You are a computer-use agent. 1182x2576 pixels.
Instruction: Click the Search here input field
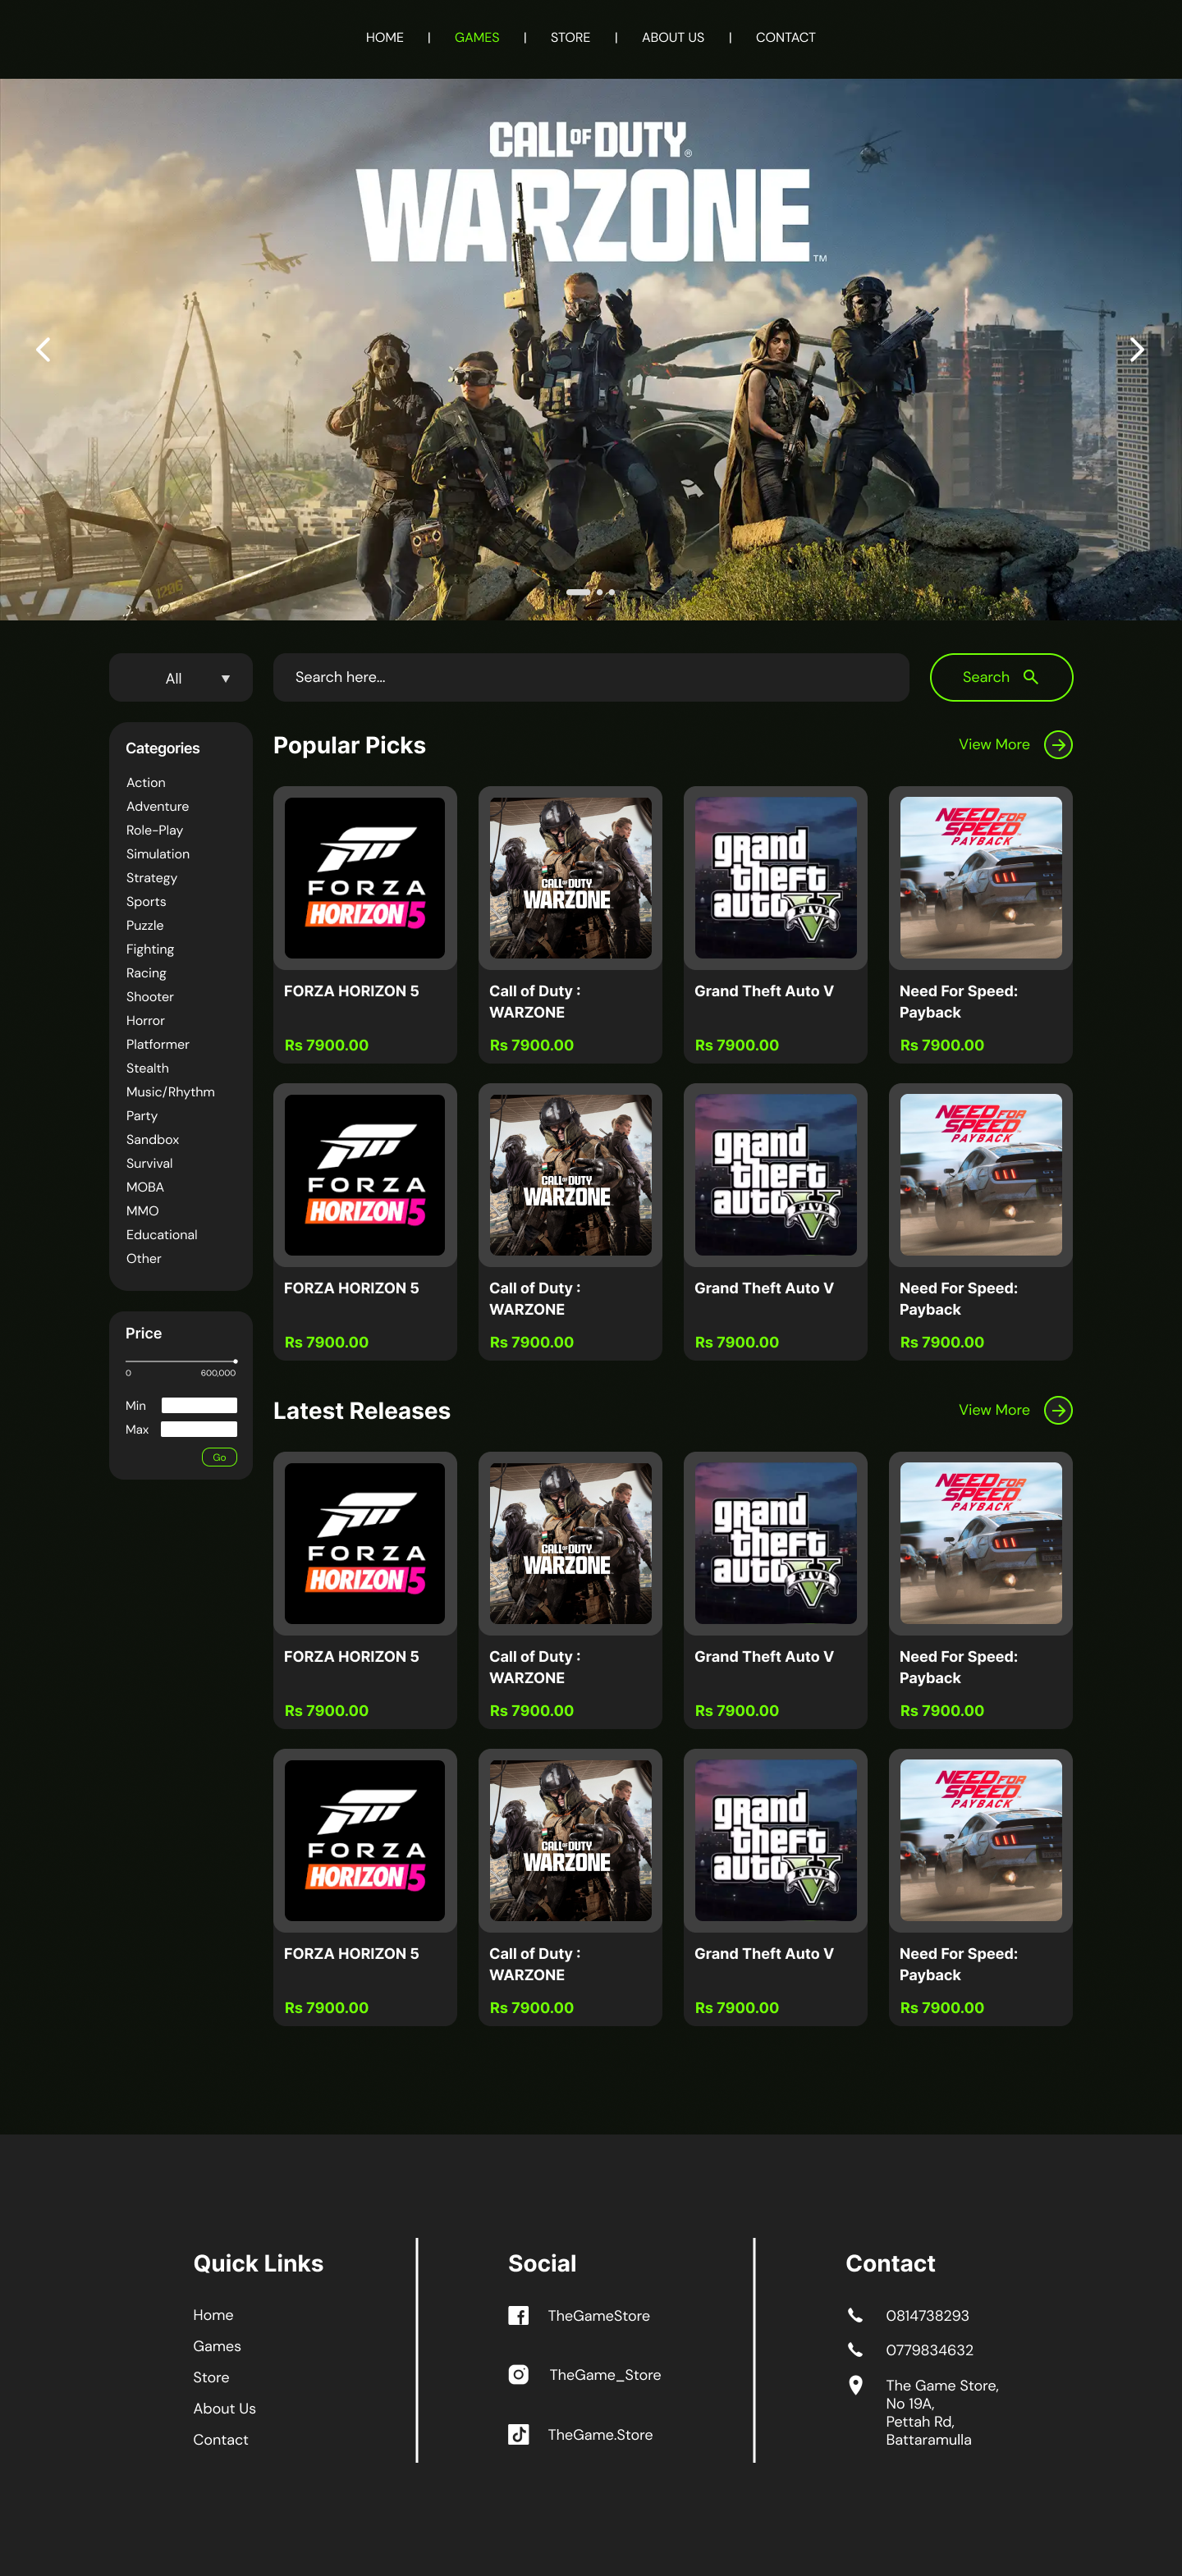[591, 678]
